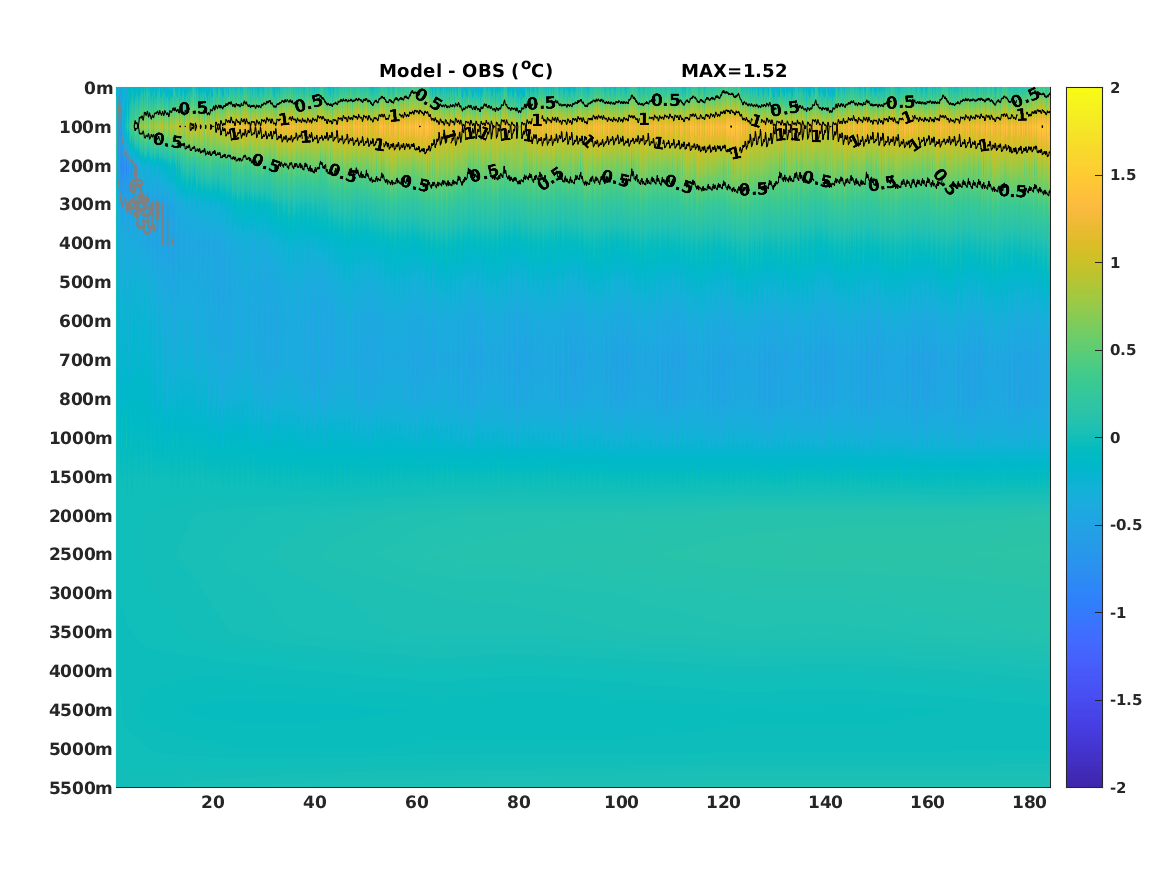Click the colorbar tick label "-1"

click(x=1118, y=612)
